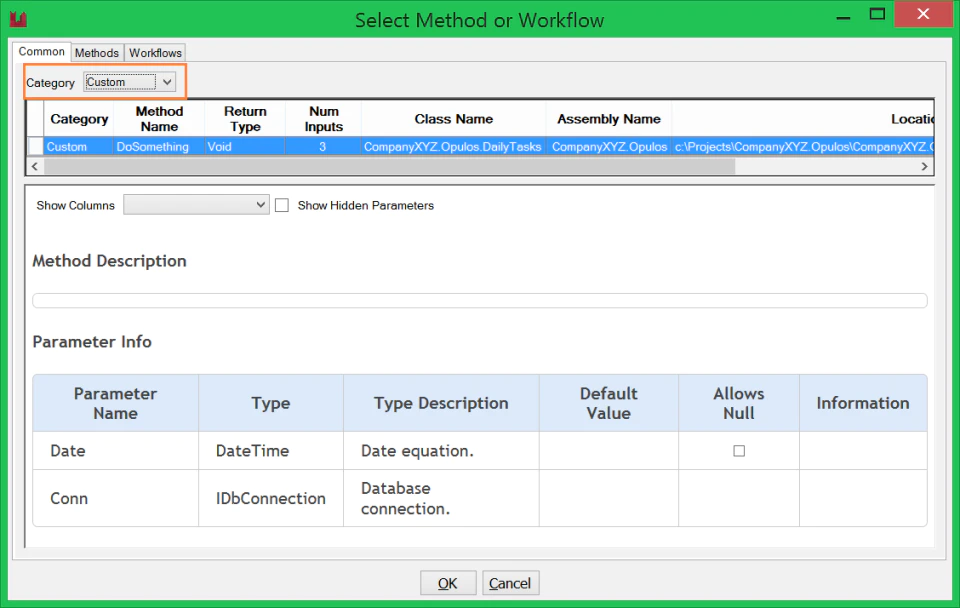The width and height of the screenshot is (960, 608).
Task: Open the Category dropdown arrow
Action: pos(167,82)
